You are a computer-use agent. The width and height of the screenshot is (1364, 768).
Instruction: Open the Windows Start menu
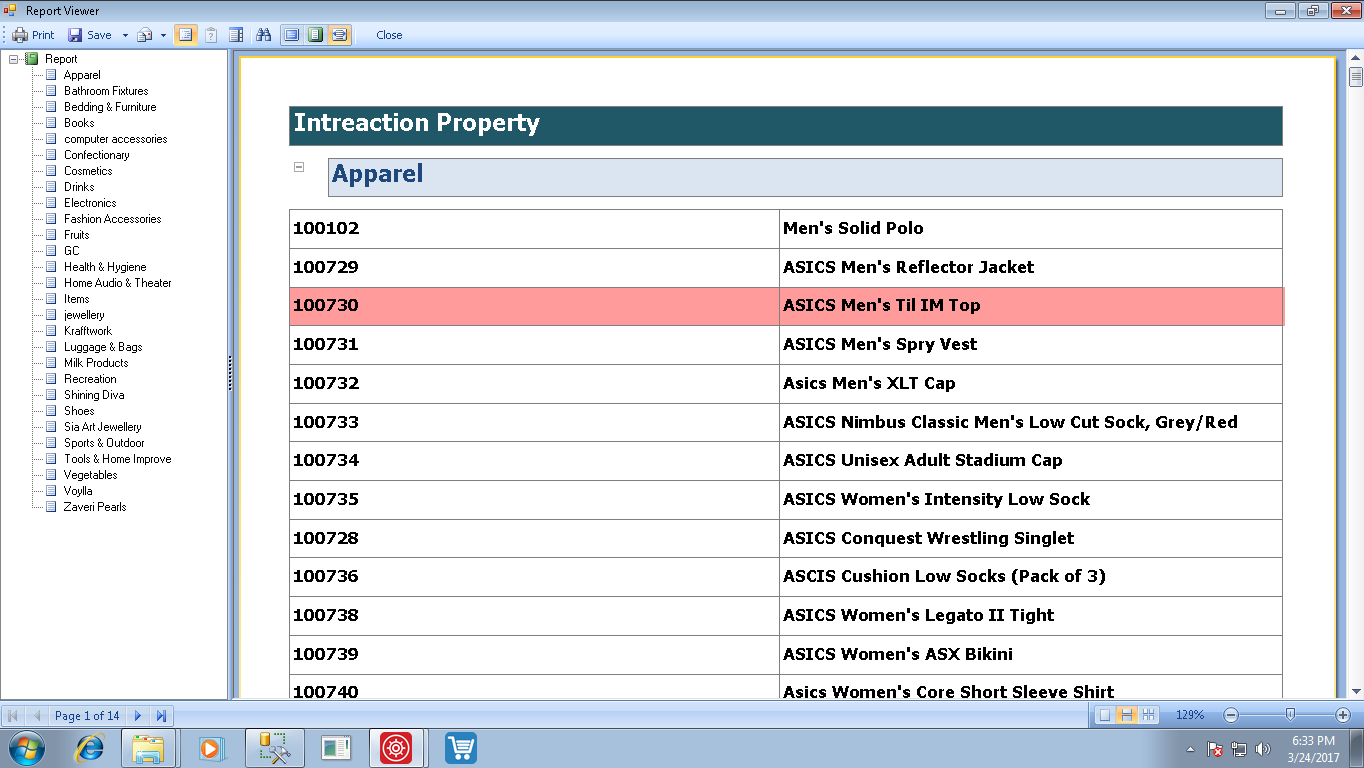coord(26,748)
